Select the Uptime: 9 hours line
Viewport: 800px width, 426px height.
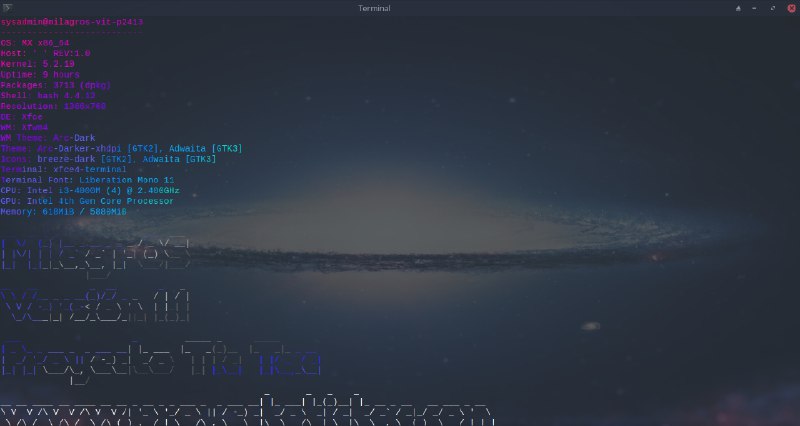coord(38,74)
